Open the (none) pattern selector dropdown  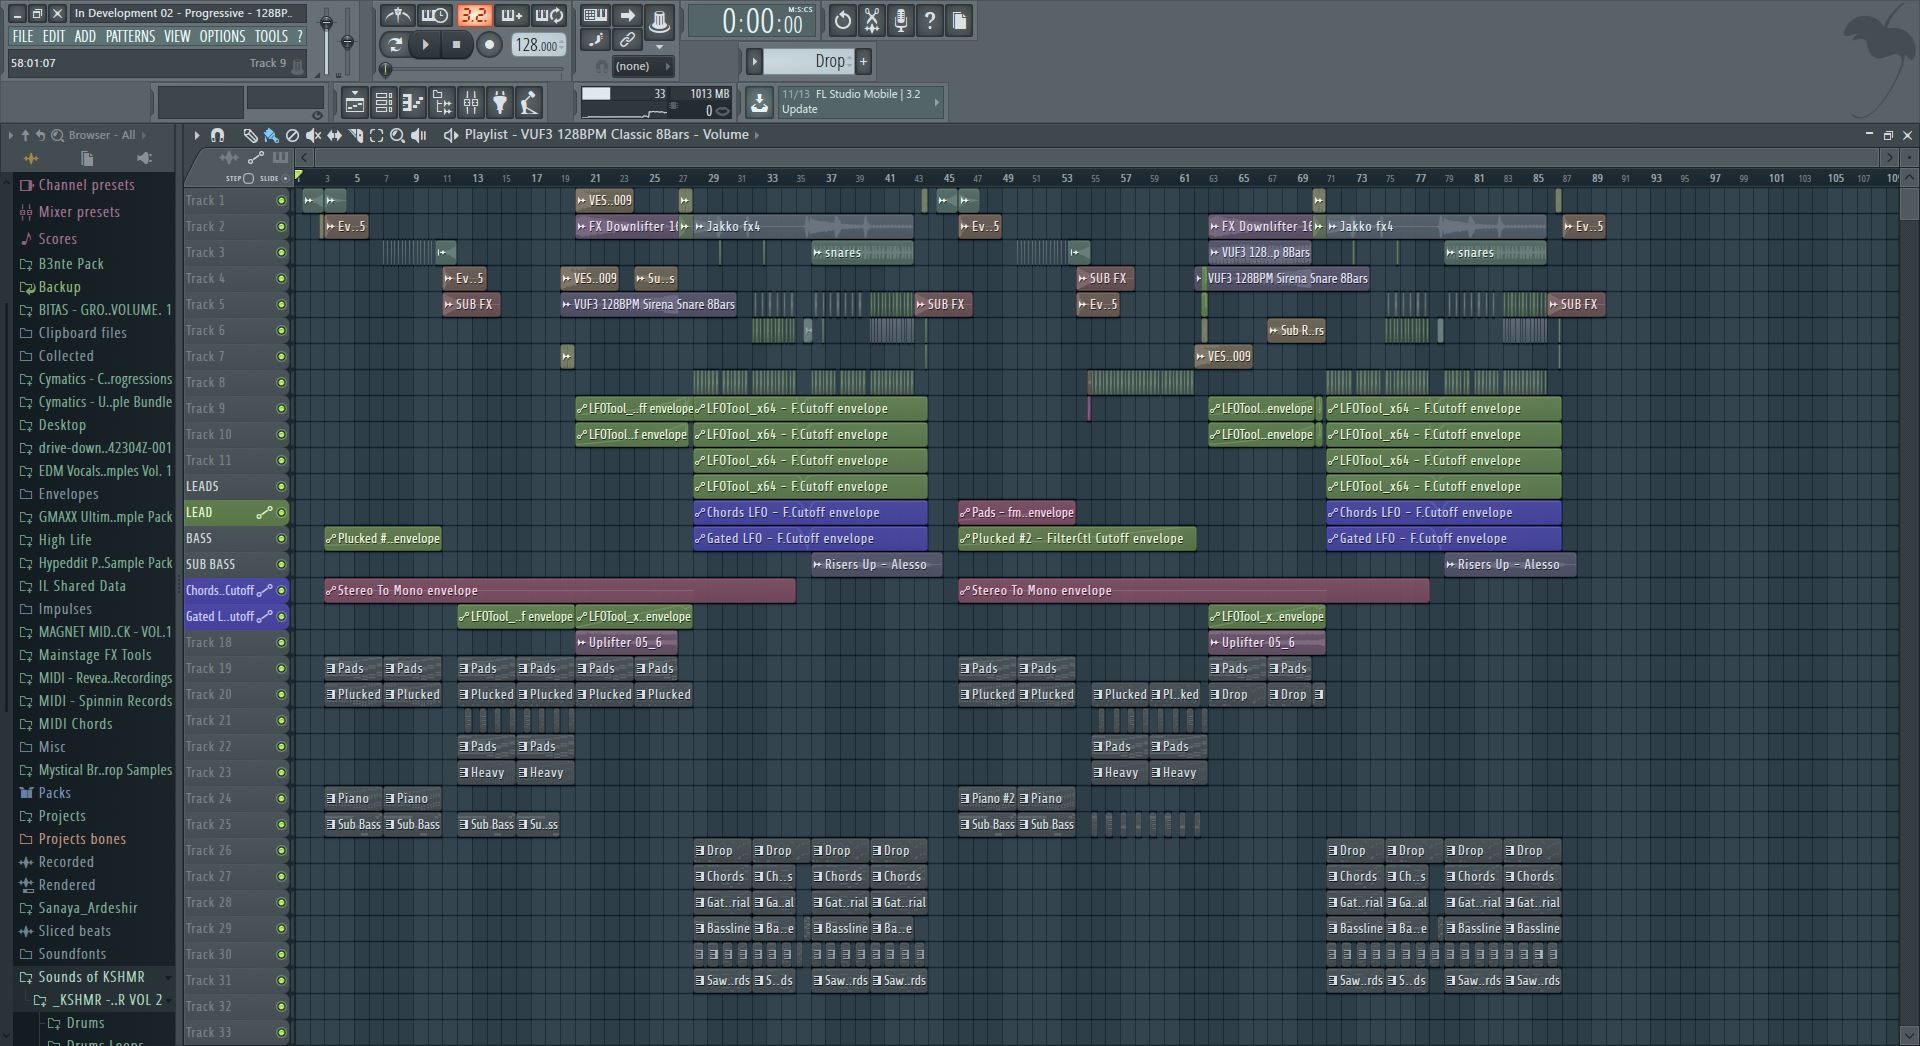[643, 66]
